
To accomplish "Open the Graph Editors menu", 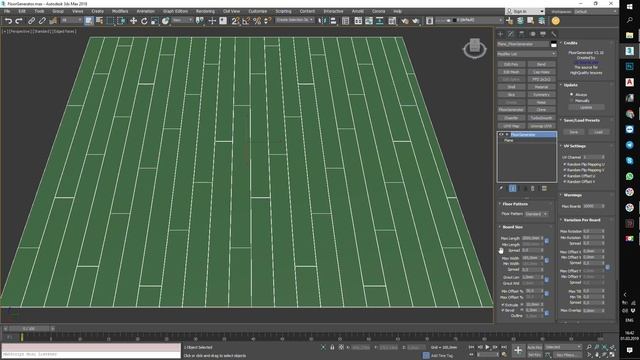I will pos(176,11).
